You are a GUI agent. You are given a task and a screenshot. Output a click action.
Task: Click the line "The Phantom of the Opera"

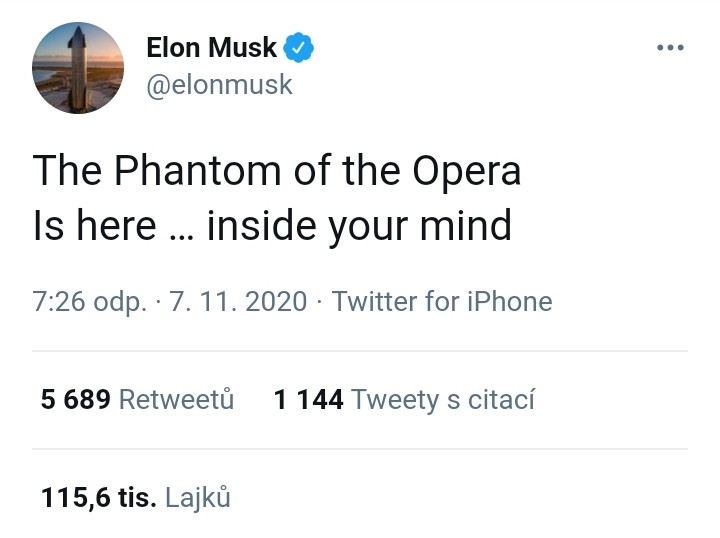[277, 171]
